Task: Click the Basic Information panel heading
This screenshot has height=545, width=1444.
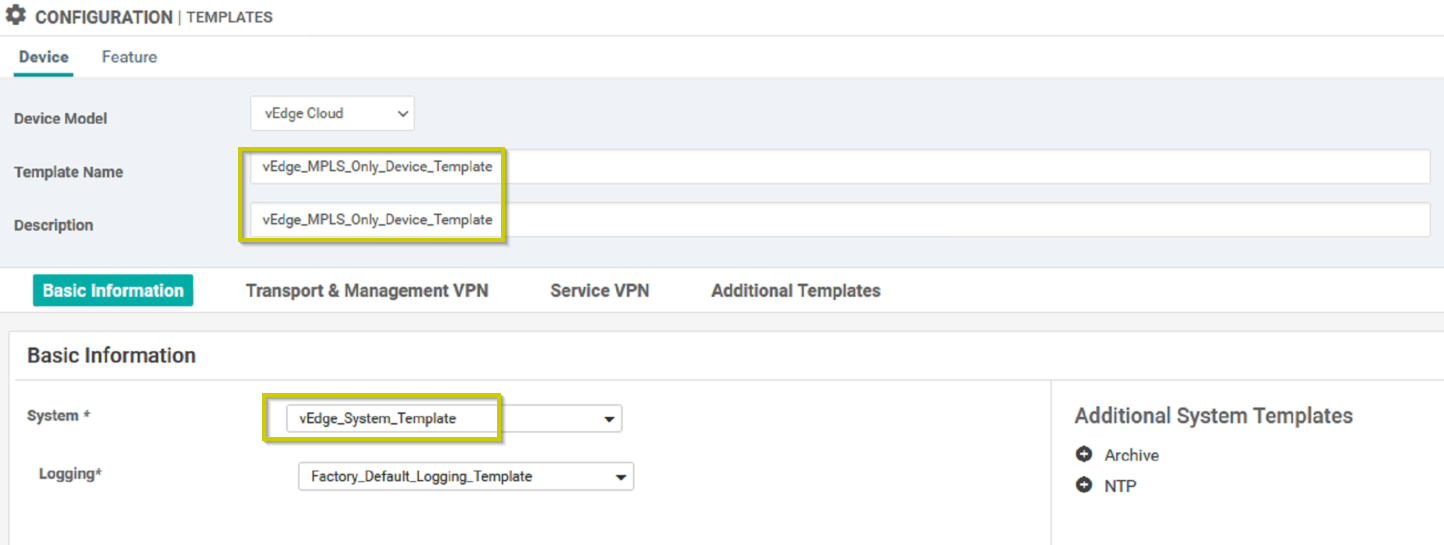Action: (111, 355)
